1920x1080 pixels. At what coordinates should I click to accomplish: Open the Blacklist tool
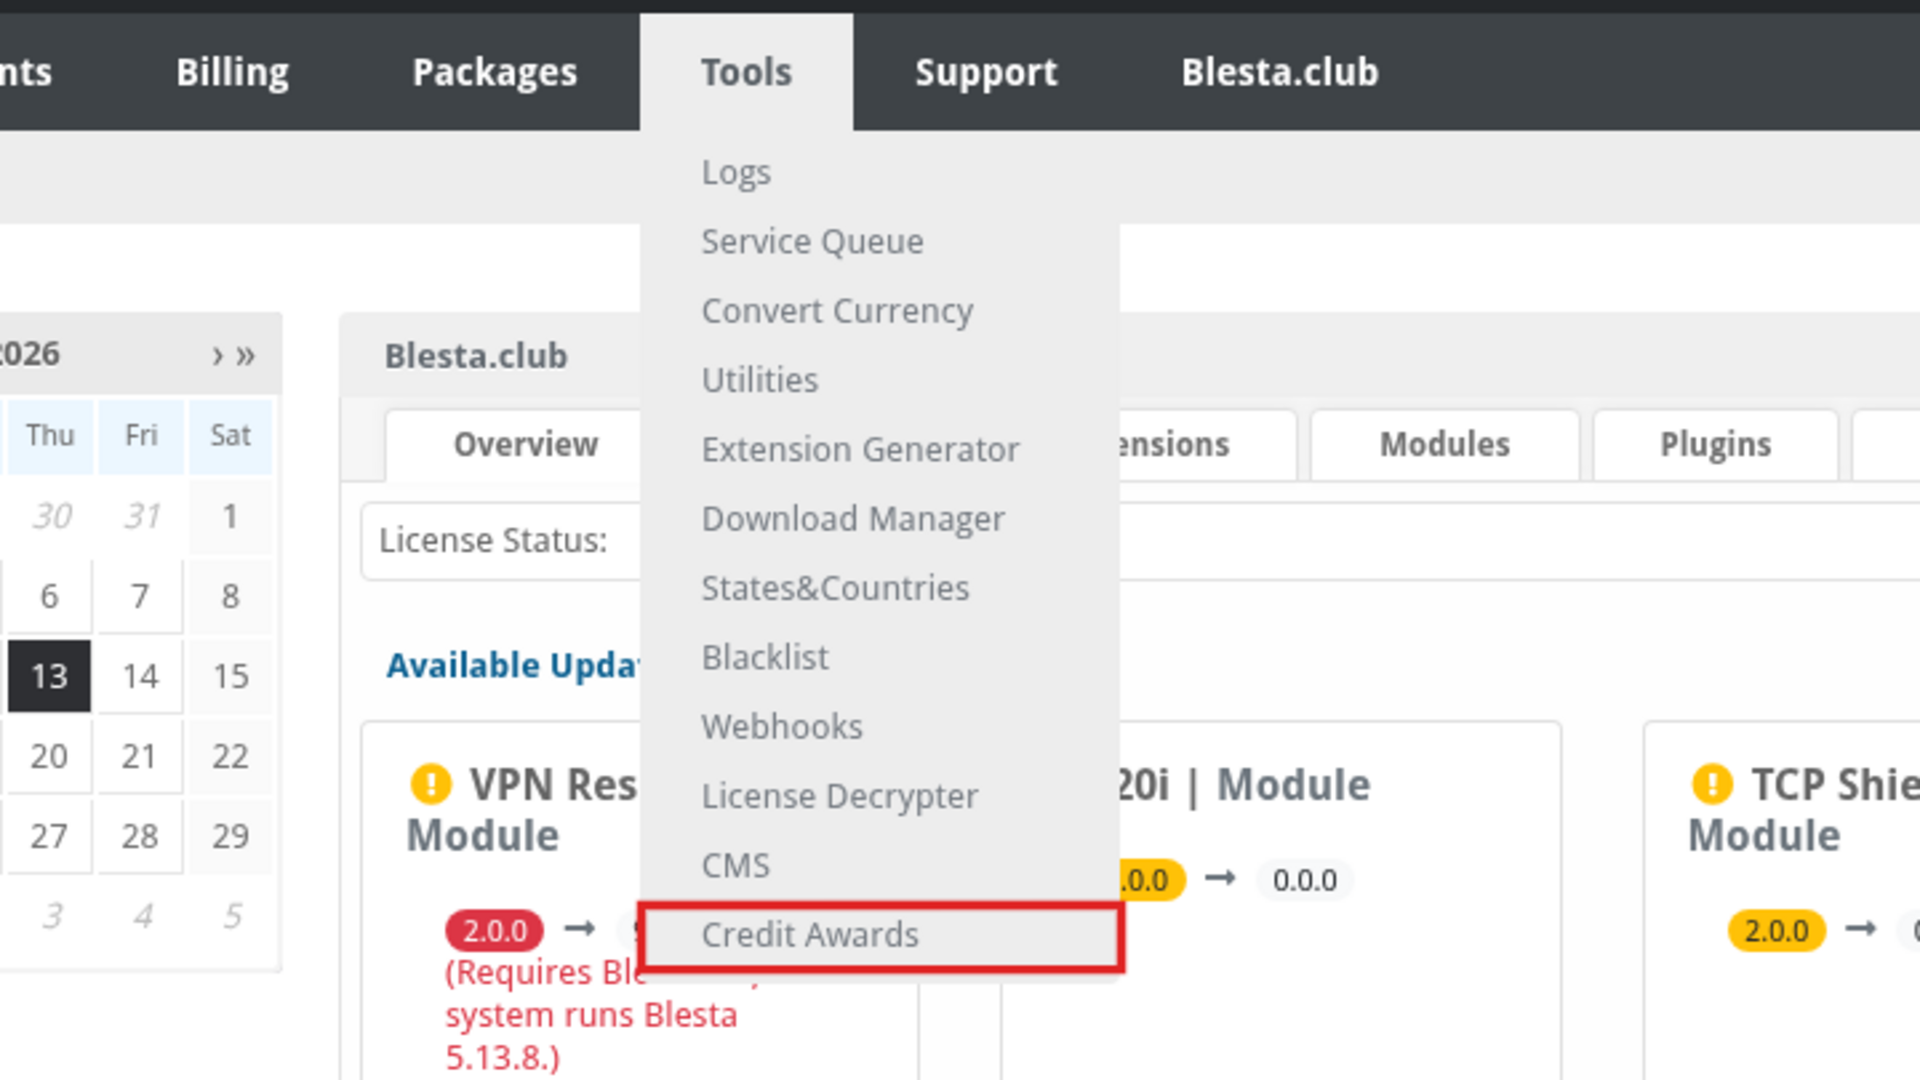click(x=765, y=657)
